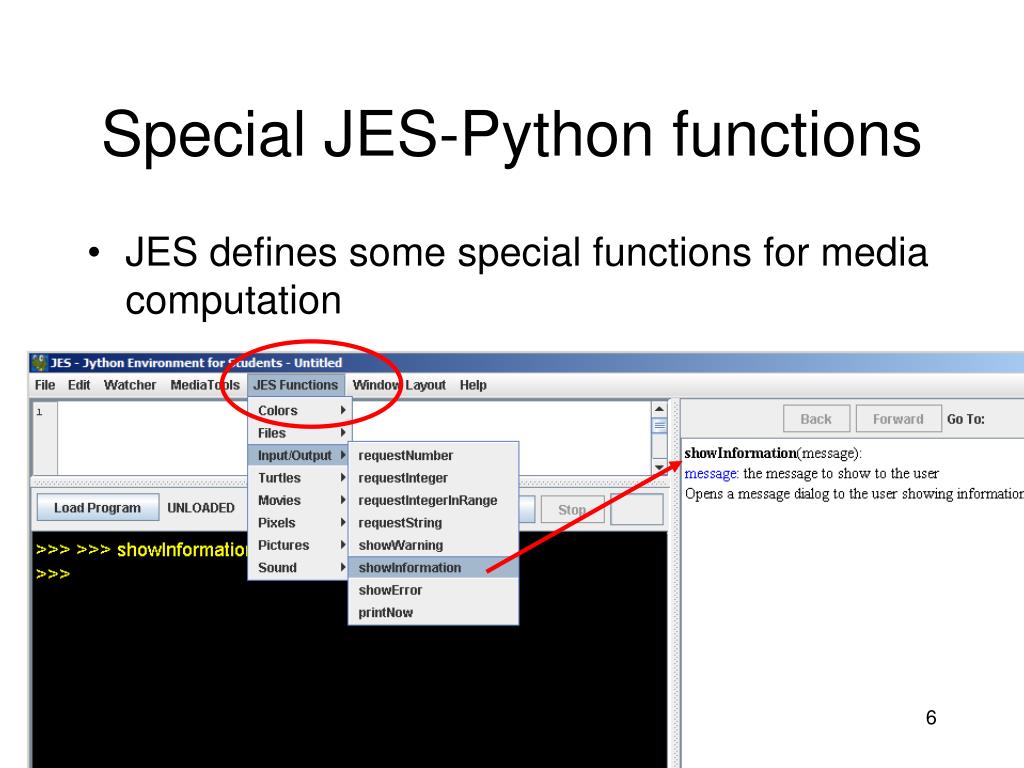Open the MediaTools menu
1024x768 pixels.
pyautogui.click(x=205, y=385)
